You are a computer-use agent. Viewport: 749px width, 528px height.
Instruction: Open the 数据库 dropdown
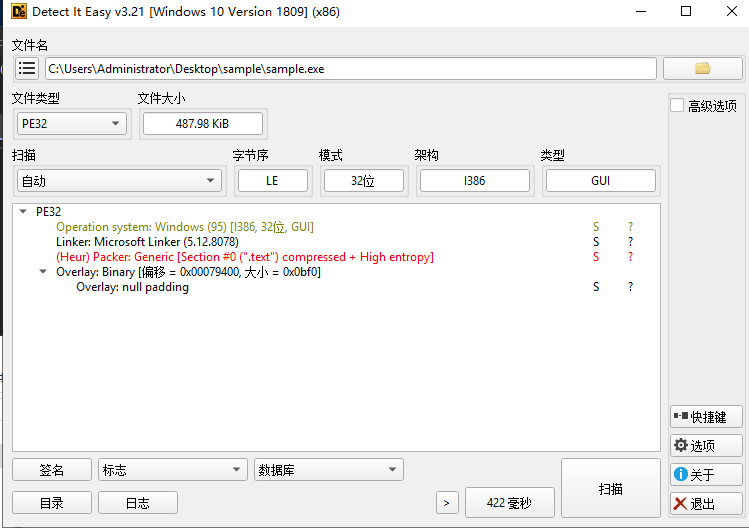point(329,470)
